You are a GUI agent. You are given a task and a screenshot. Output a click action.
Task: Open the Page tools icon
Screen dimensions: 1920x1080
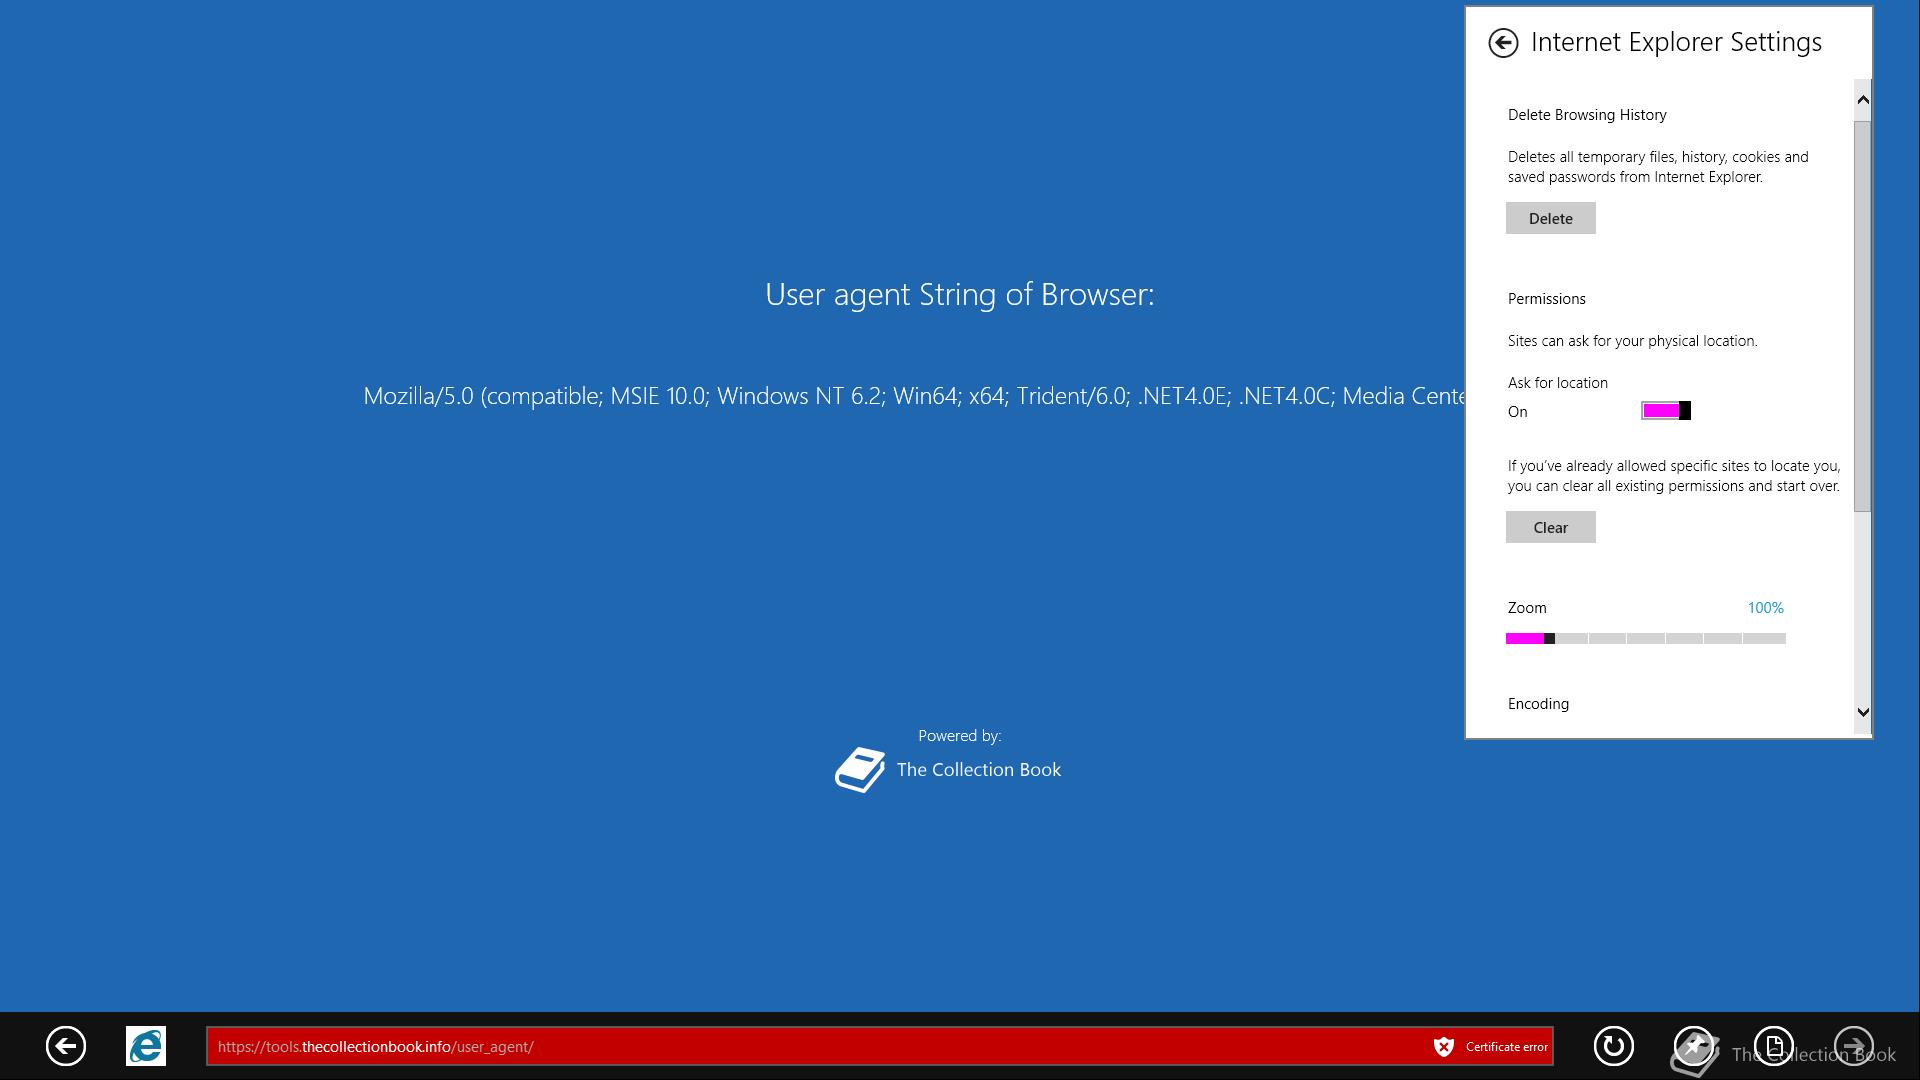pyautogui.click(x=1773, y=1046)
